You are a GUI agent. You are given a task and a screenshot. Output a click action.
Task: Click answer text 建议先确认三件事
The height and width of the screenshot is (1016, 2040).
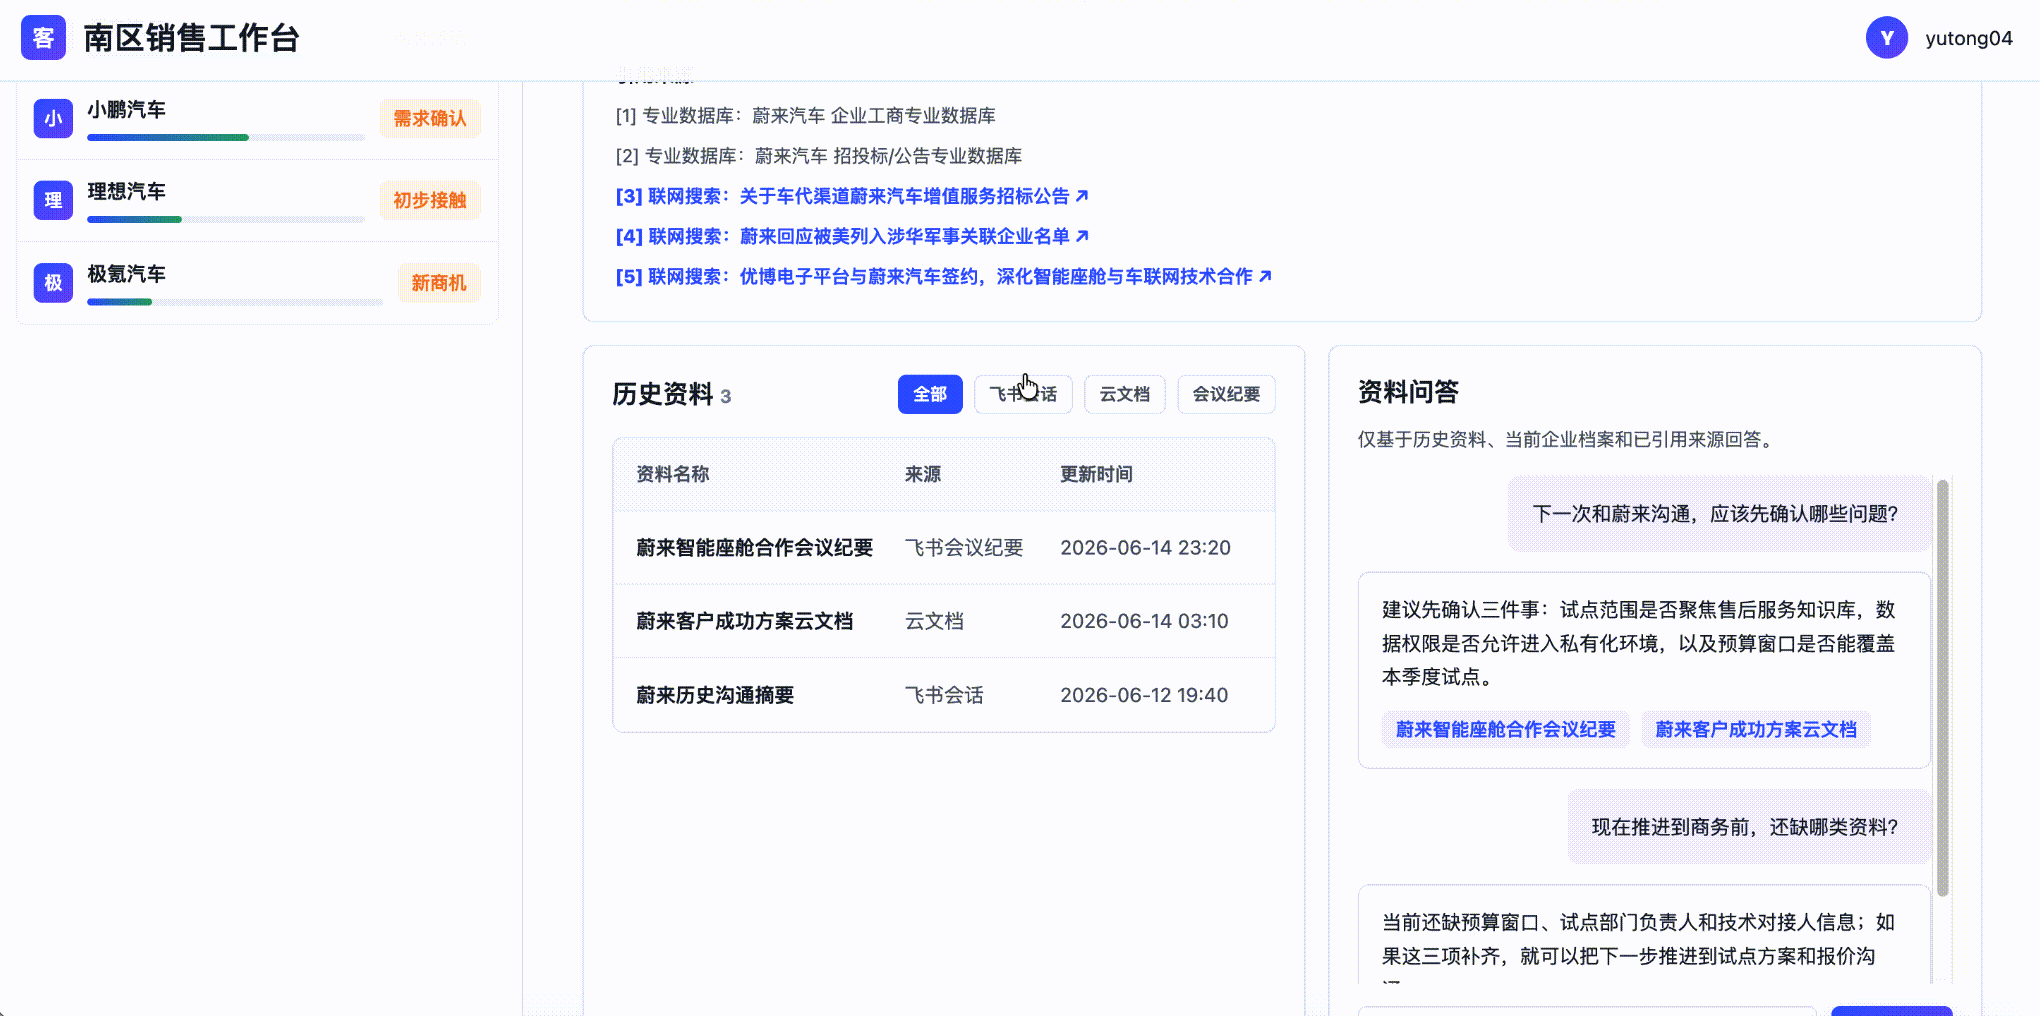click(1638, 643)
